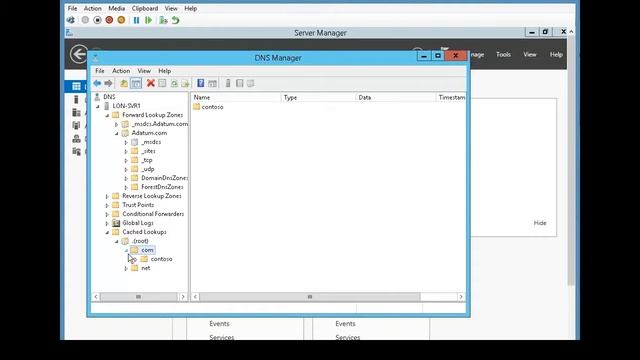Click the DNS root node icon
Viewport: 640px width, 360px height.
tap(97, 97)
